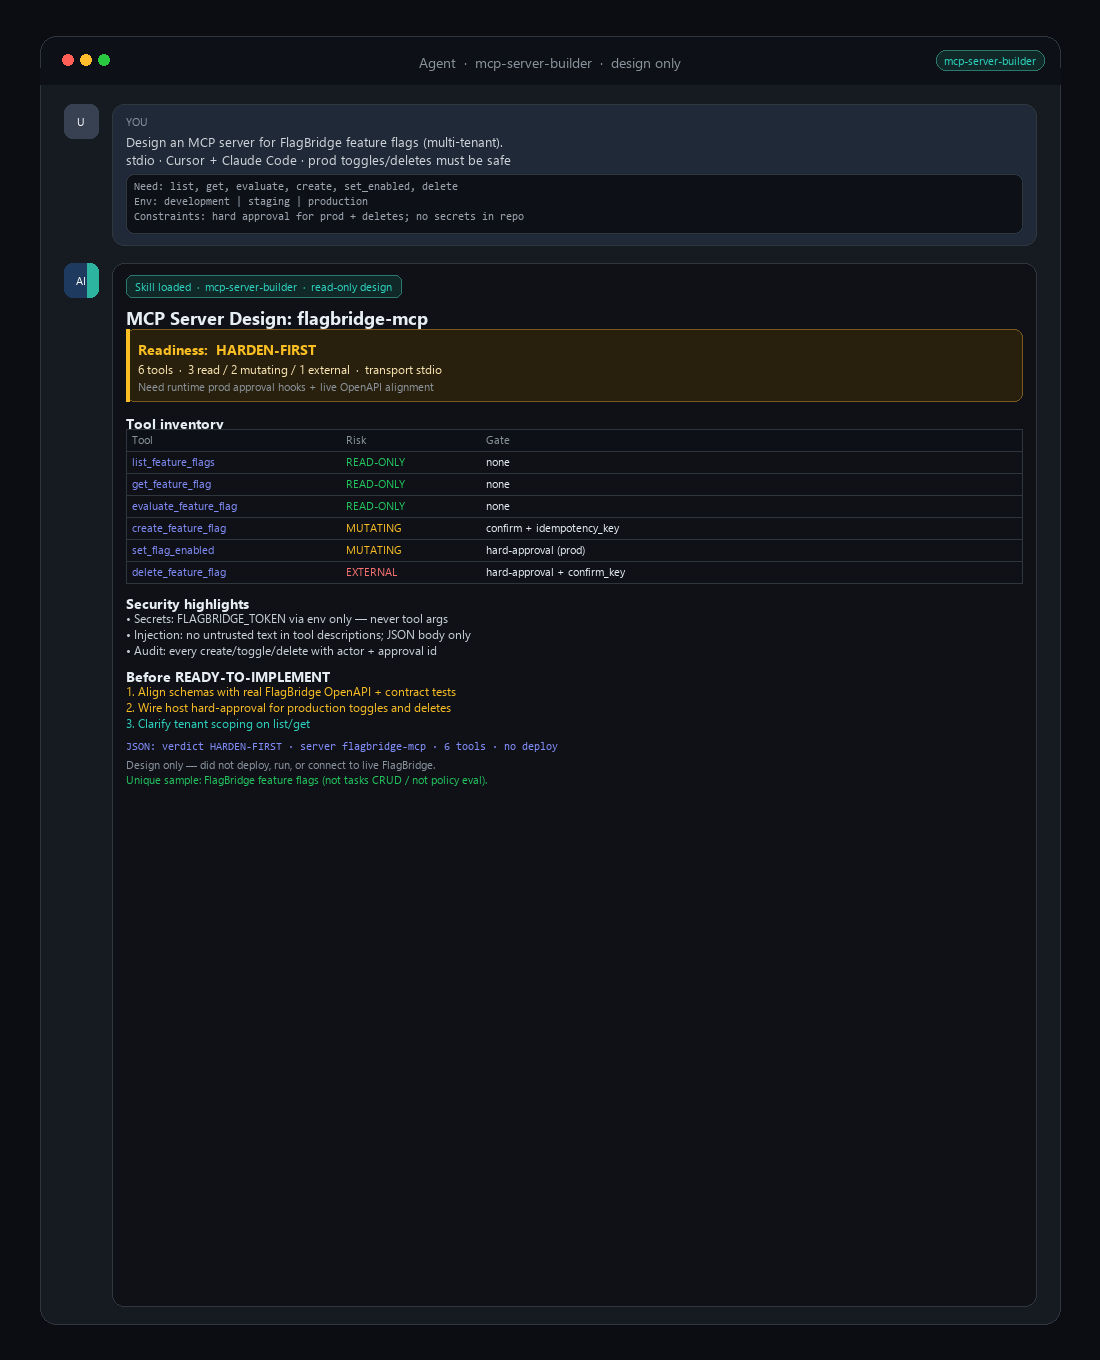Viewport: 1100px width, 1360px height.
Task: Select the delete_feature_flag tool name
Action: 179,572
